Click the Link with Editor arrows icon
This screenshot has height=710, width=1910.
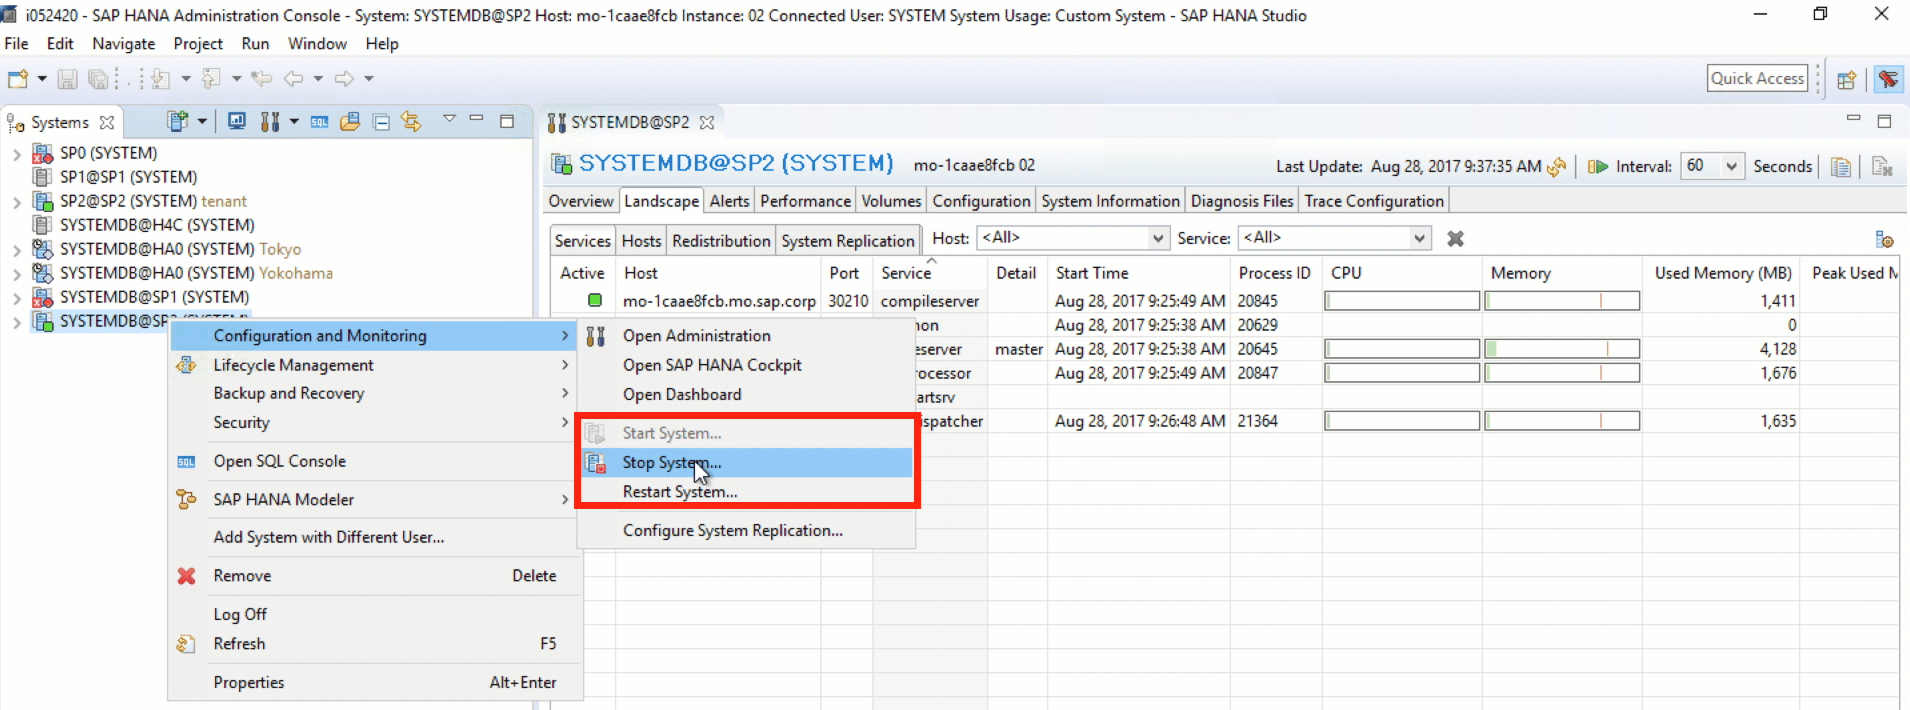[x=411, y=122]
